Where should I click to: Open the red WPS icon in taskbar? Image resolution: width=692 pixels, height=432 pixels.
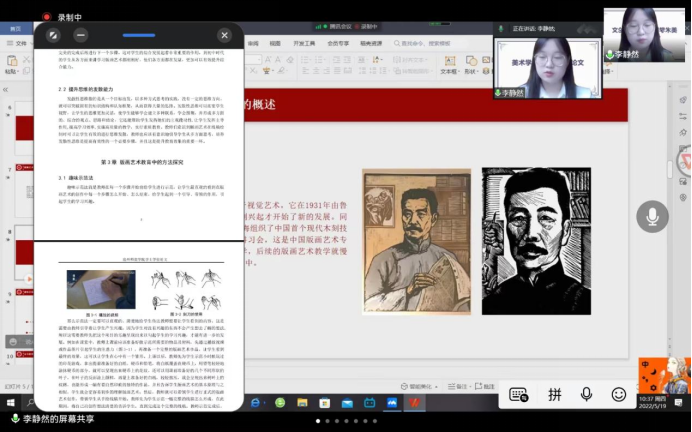(414, 402)
